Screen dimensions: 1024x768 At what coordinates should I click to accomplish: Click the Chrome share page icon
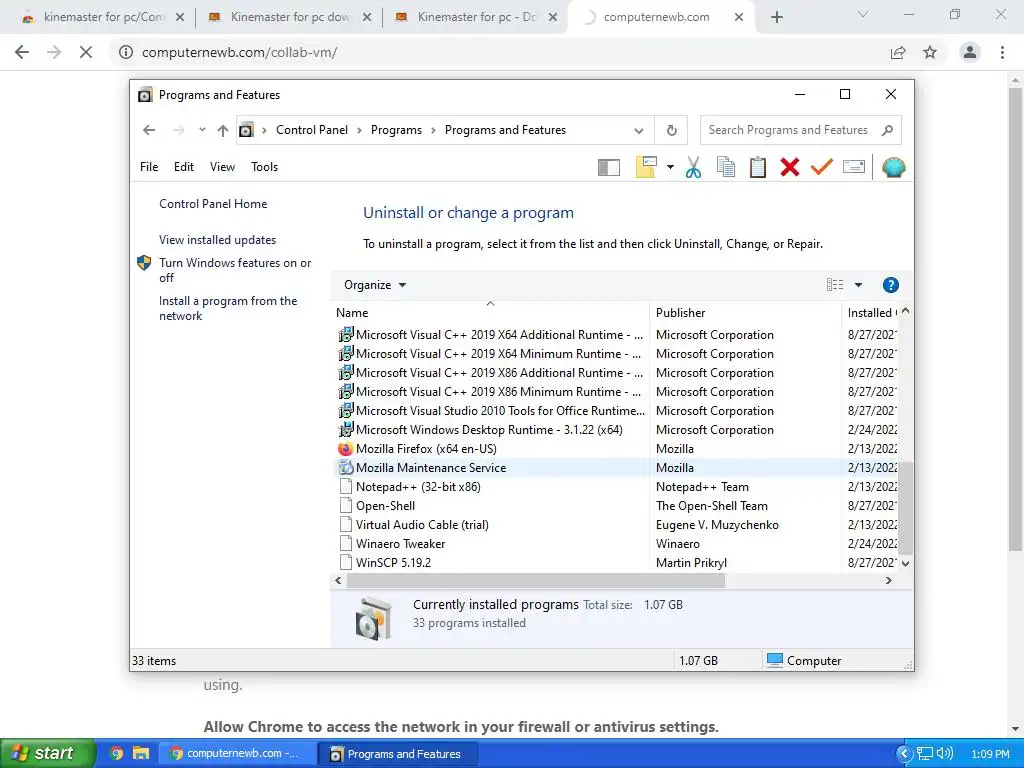point(898,52)
